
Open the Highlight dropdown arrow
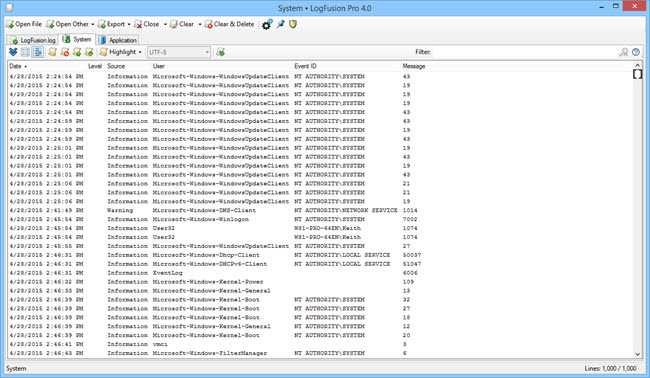point(140,52)
